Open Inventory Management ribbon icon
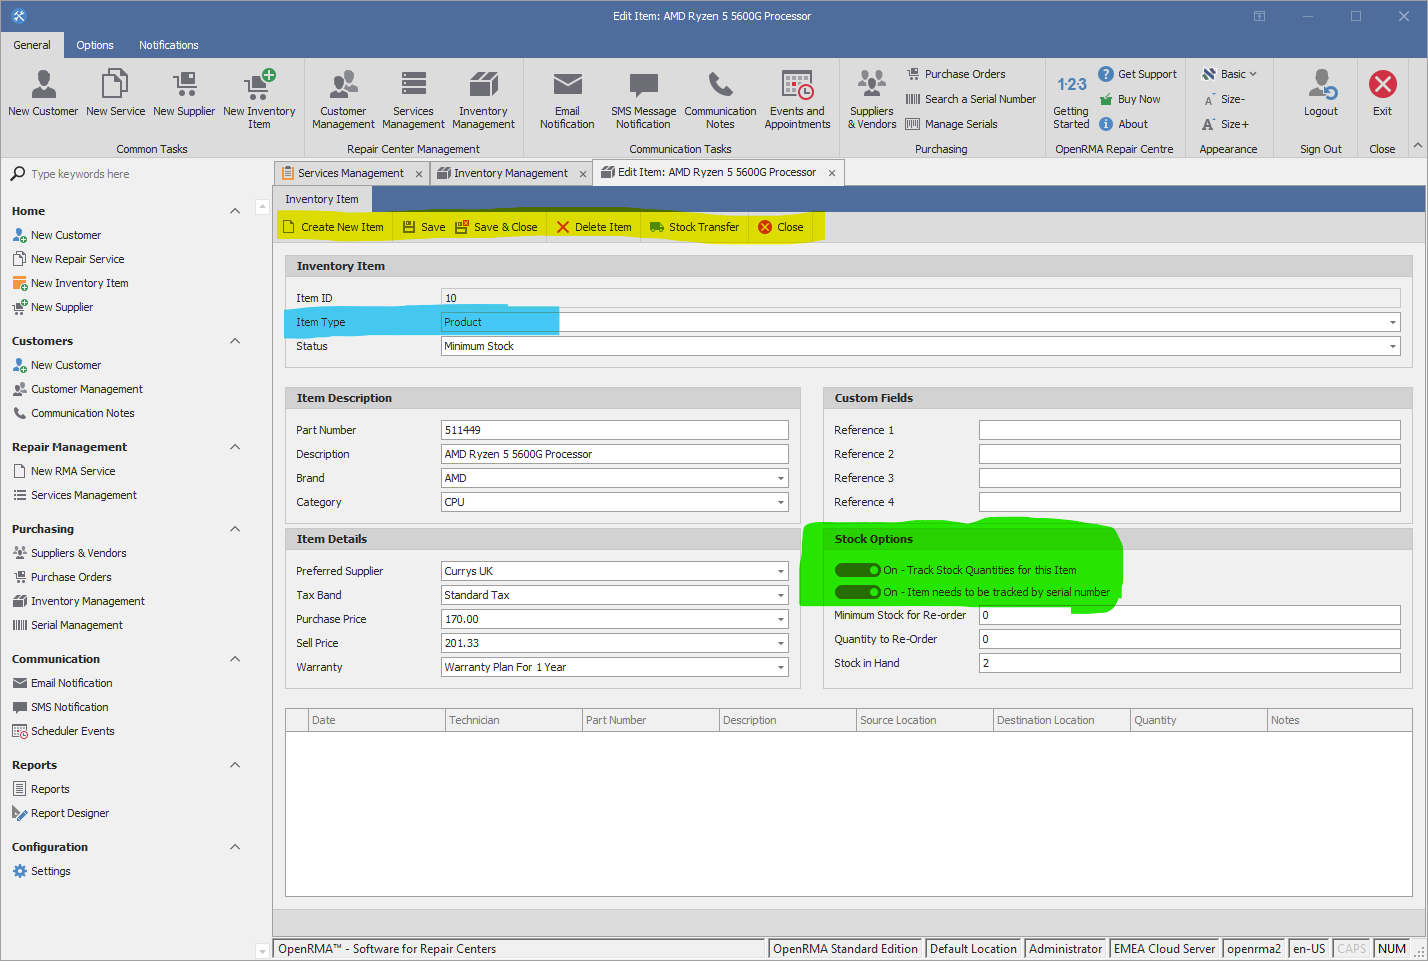The image size is (1428, 961). pyautogui.click(x=483, y=99)
